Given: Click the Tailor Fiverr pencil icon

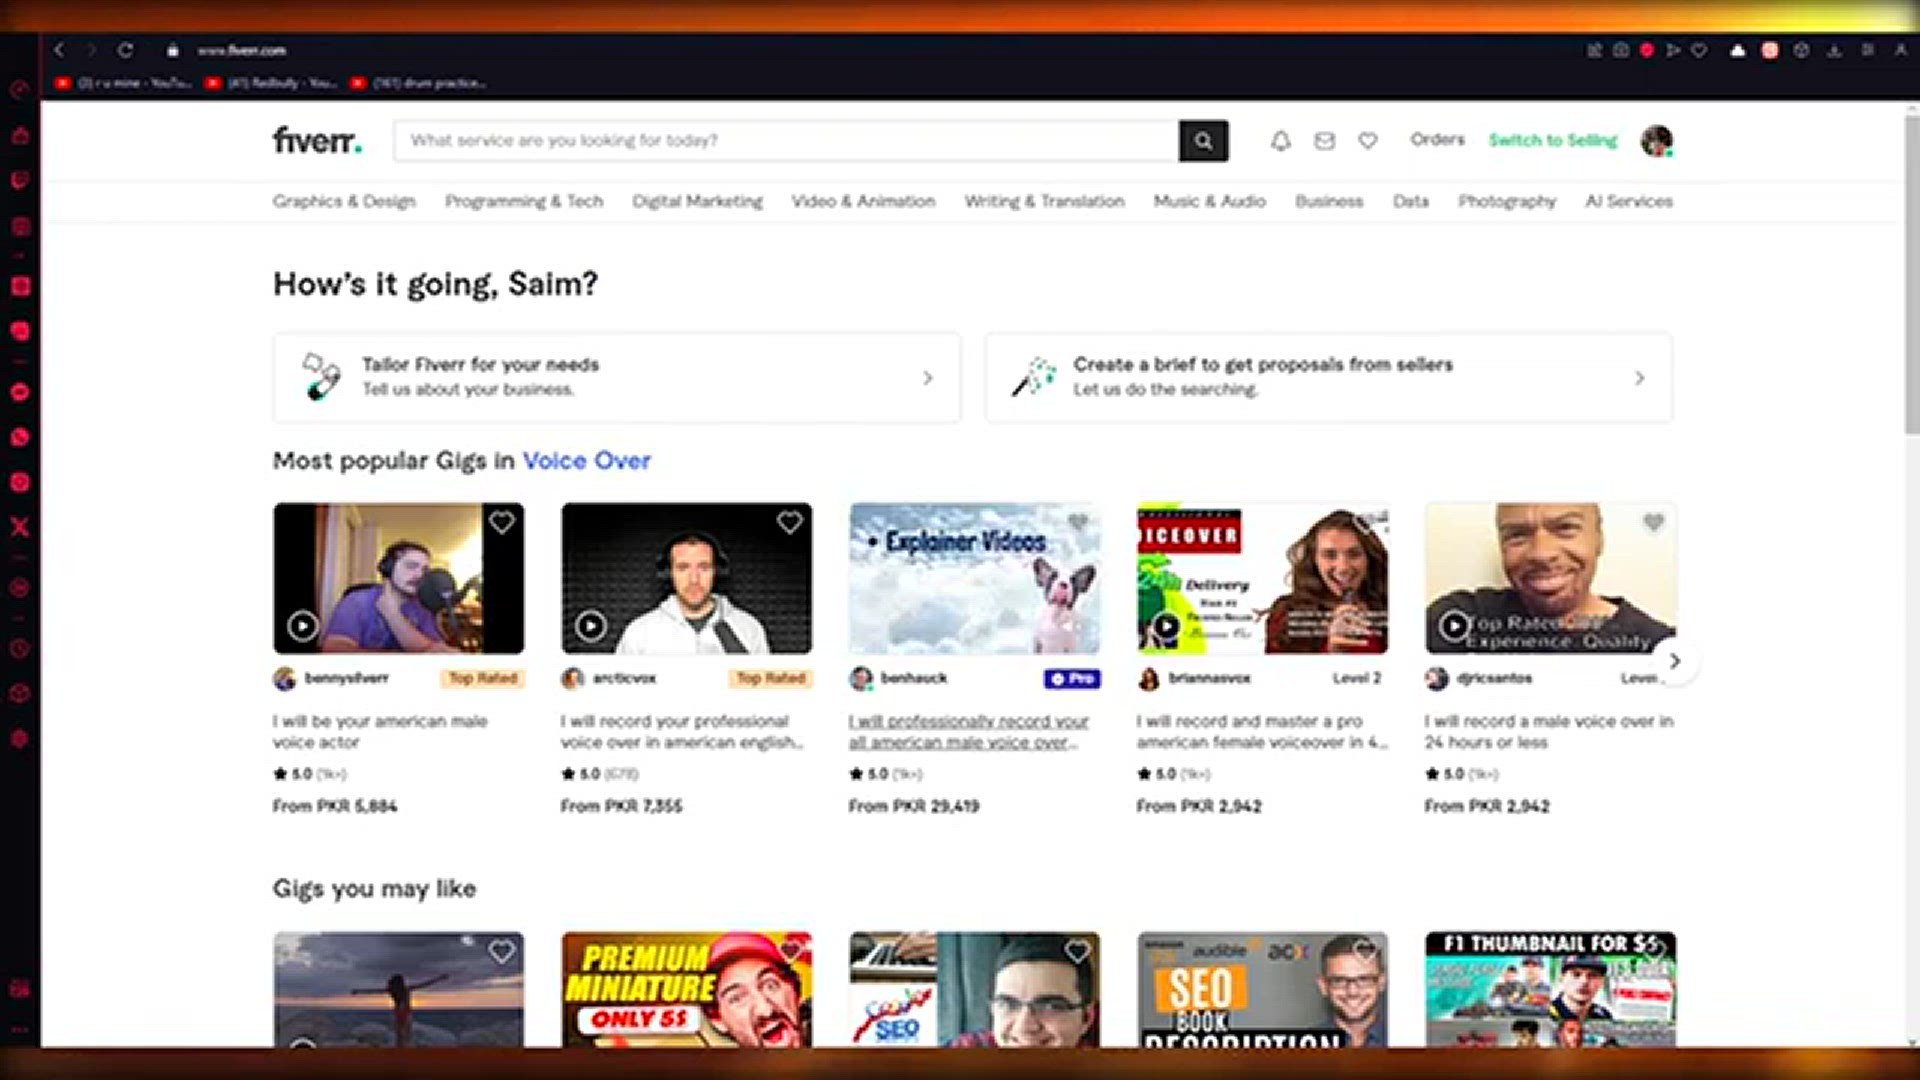Looking at the screenshot, I should click(321, 377).
